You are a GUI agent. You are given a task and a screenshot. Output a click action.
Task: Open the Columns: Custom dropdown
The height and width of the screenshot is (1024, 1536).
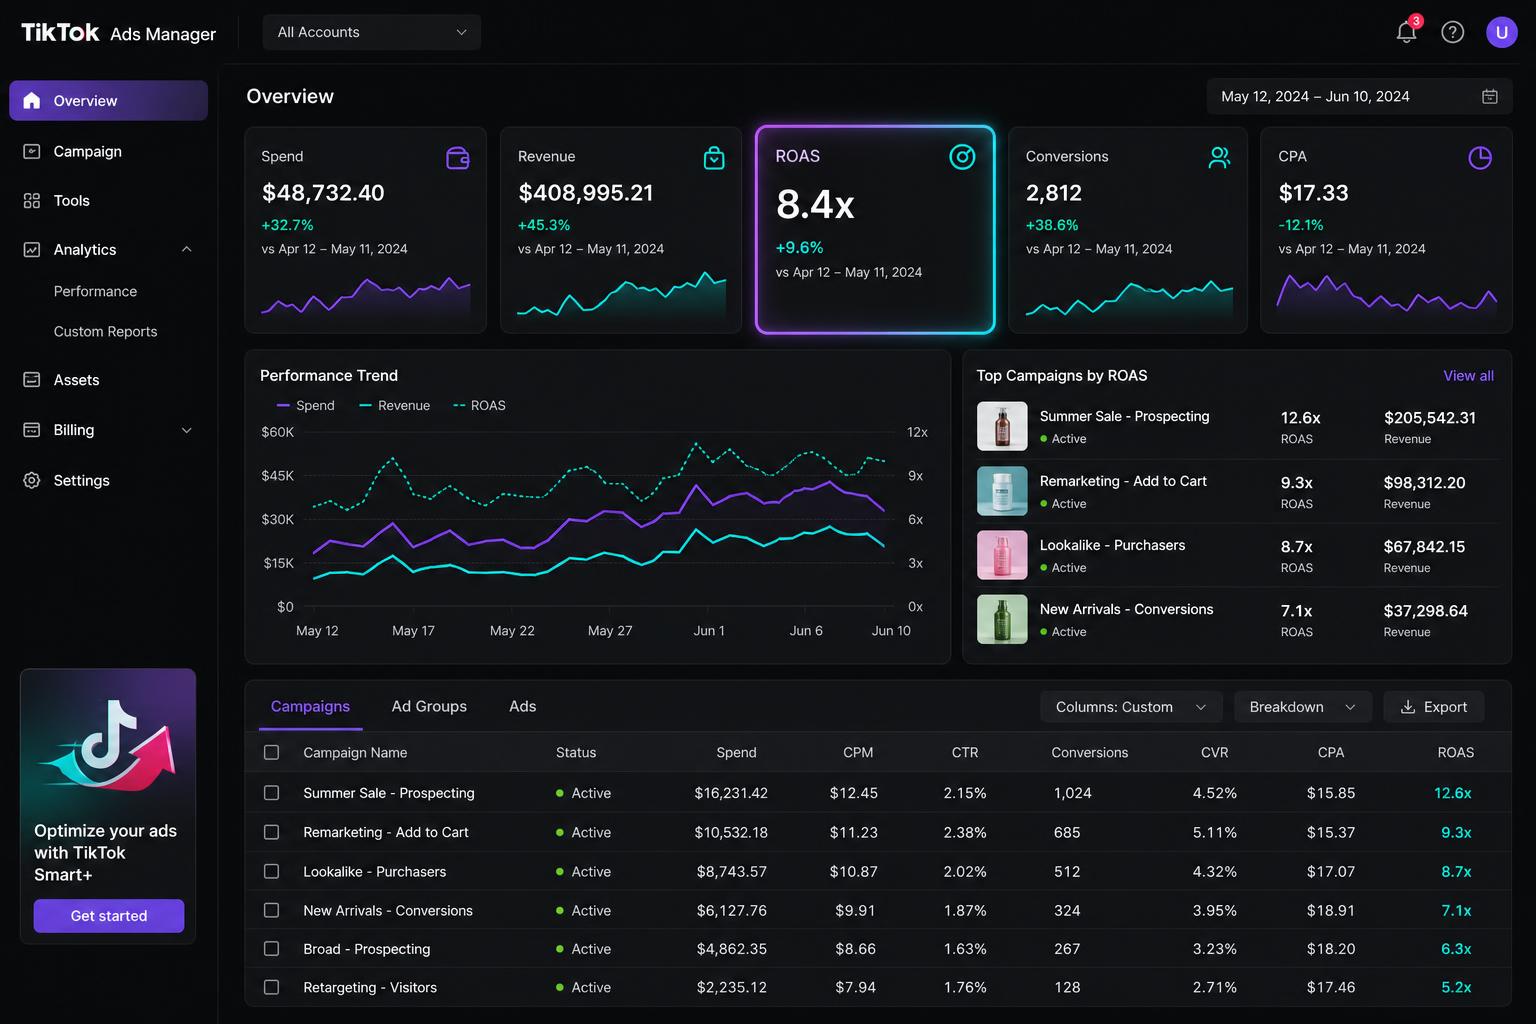(1131, 707)
